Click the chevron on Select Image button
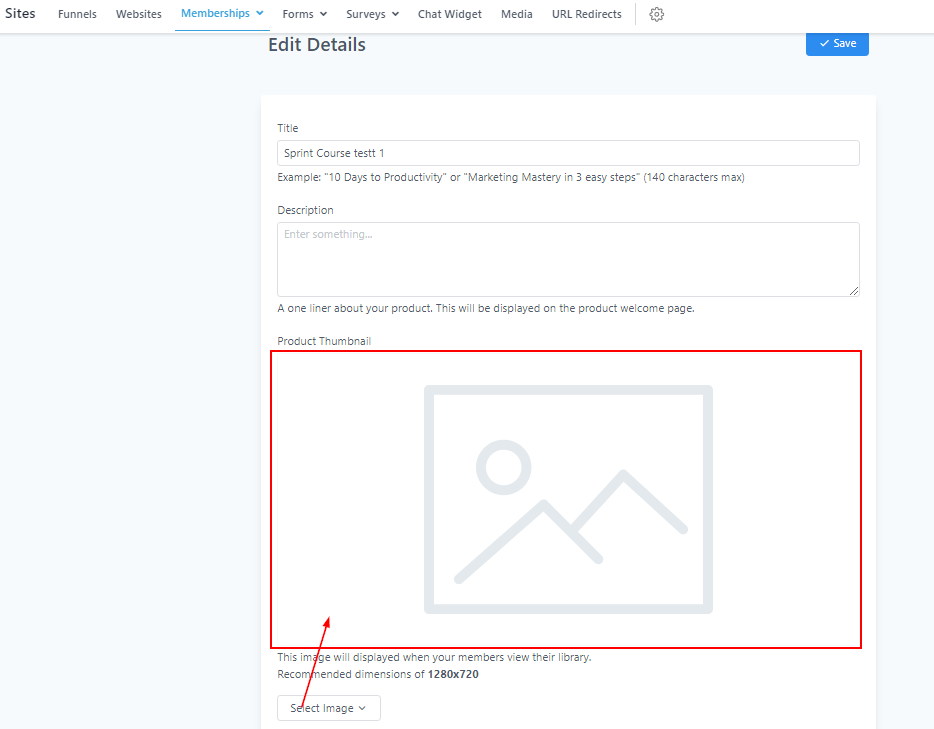934x729 pixels. (362, 709)
